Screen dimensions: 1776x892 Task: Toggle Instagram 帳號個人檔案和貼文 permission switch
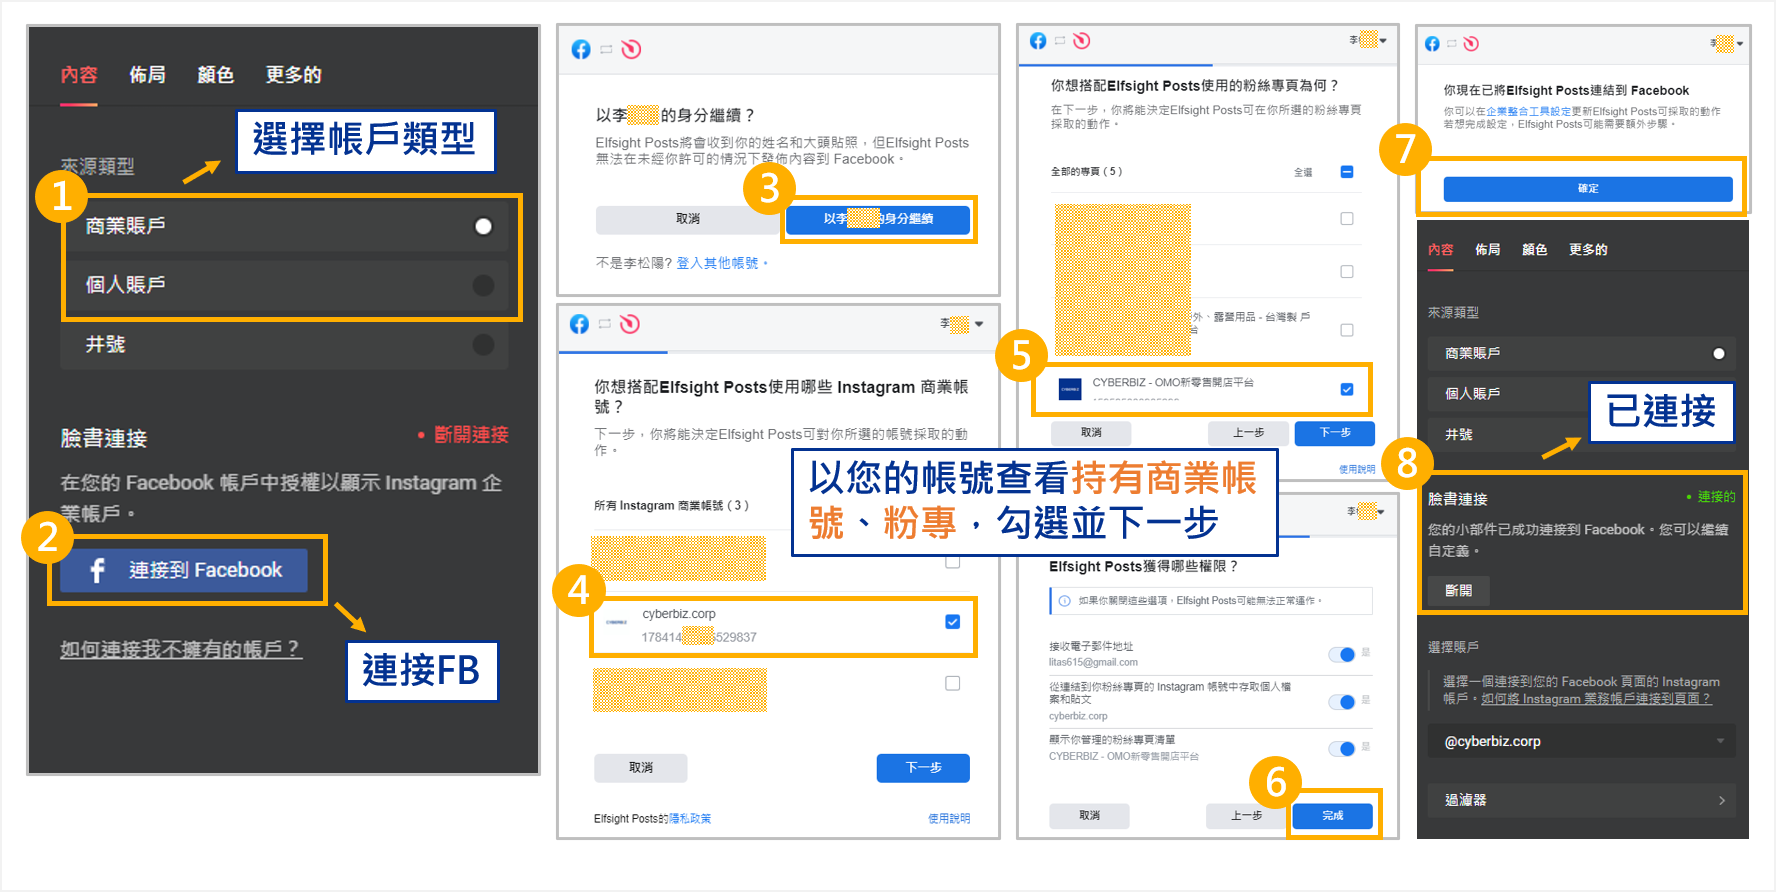click(1342, 702)
